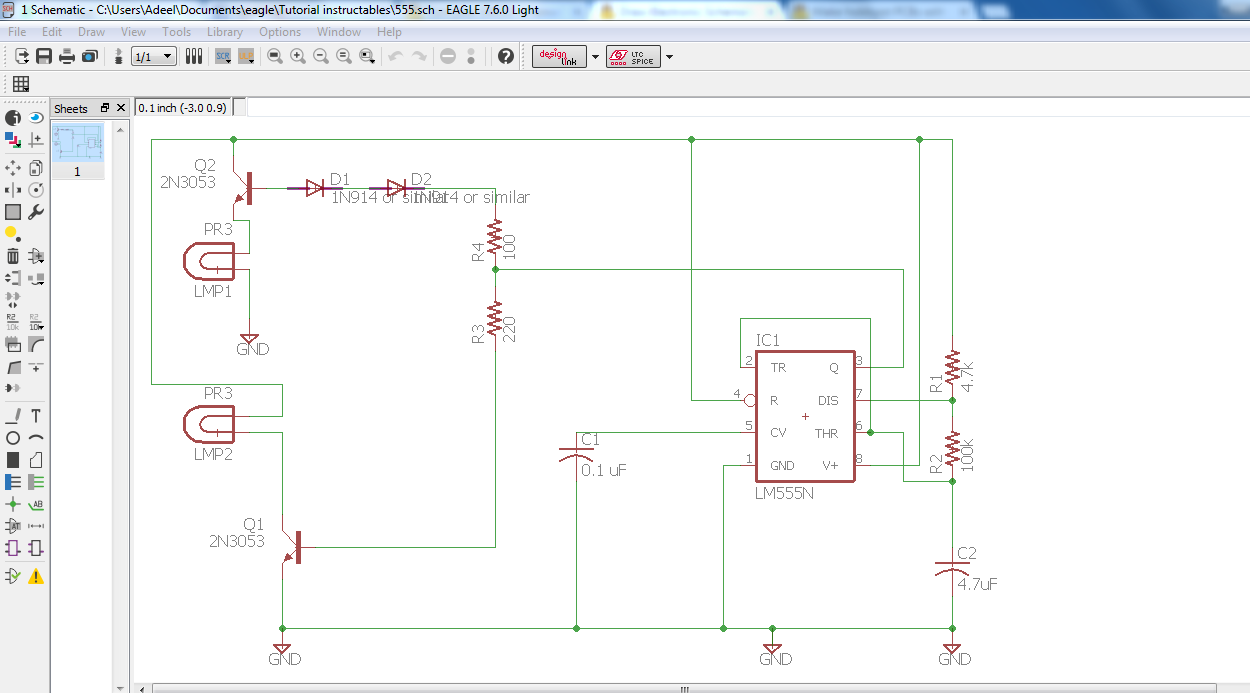Run a script with the SCR icon

pos(220,56)
